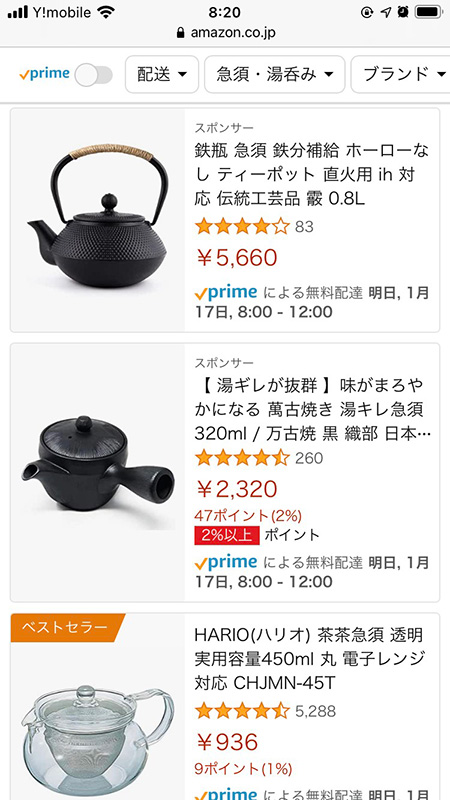View star ratings with 5,288 reviews

pos(242,711)
